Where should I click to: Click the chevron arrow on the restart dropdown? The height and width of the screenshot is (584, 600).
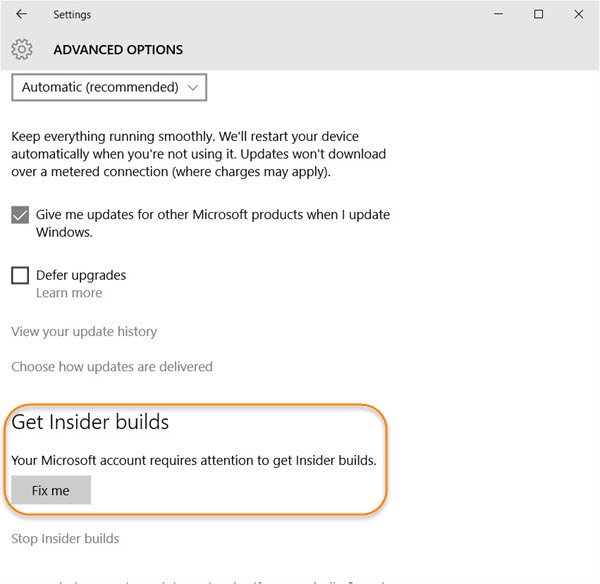pyautogui.click(x=193, y=87)
